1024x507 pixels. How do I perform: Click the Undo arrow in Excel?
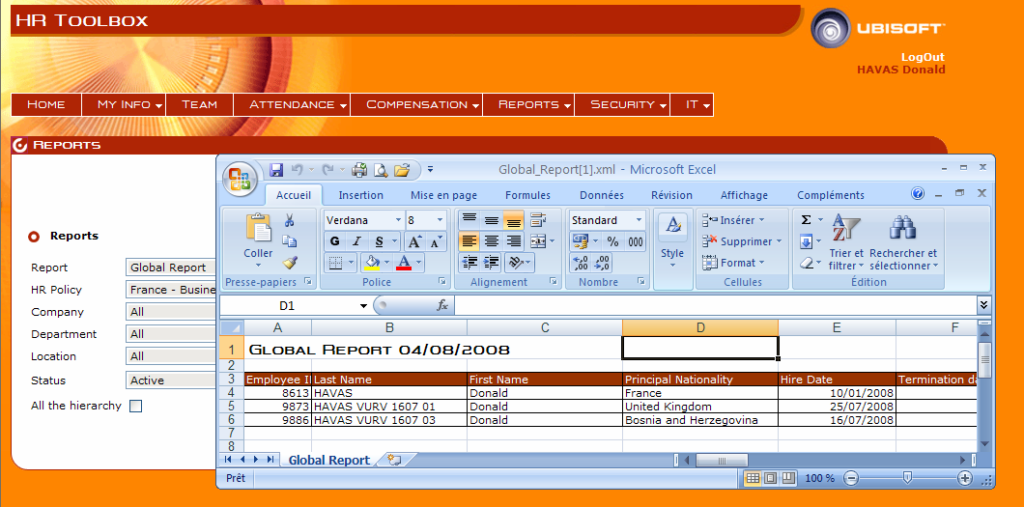coord(297,170)
